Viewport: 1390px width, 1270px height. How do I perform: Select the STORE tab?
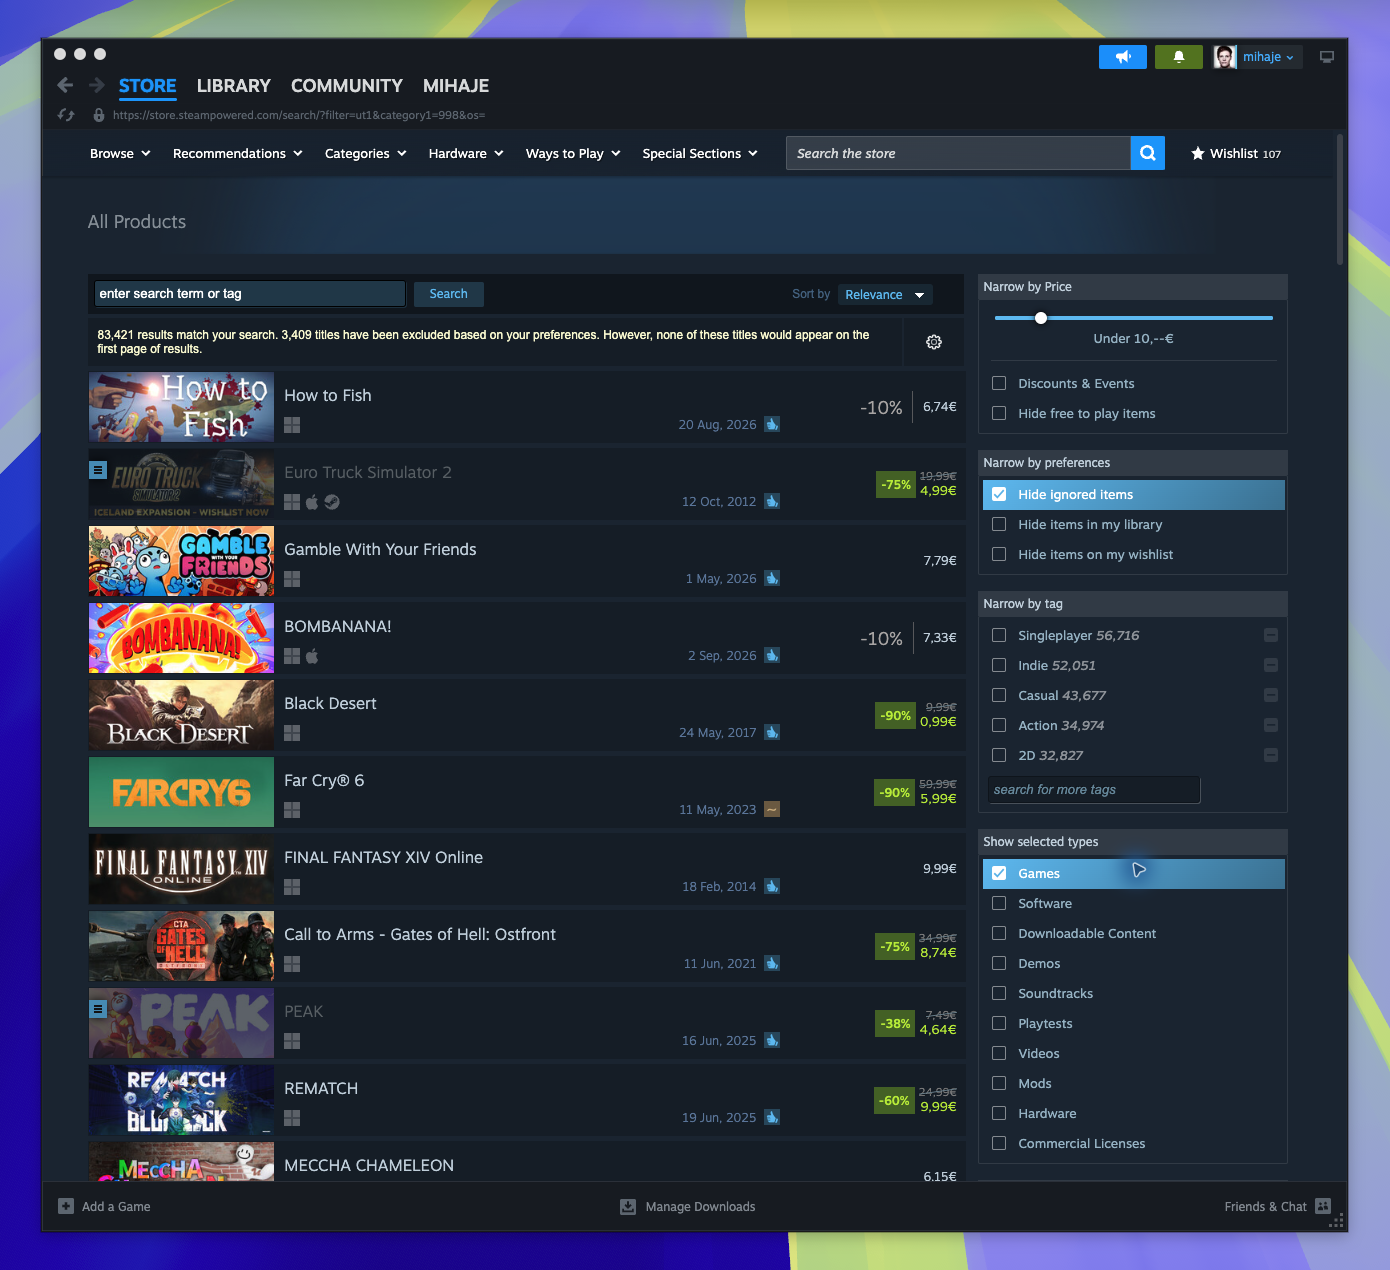(x=148, y=86)
